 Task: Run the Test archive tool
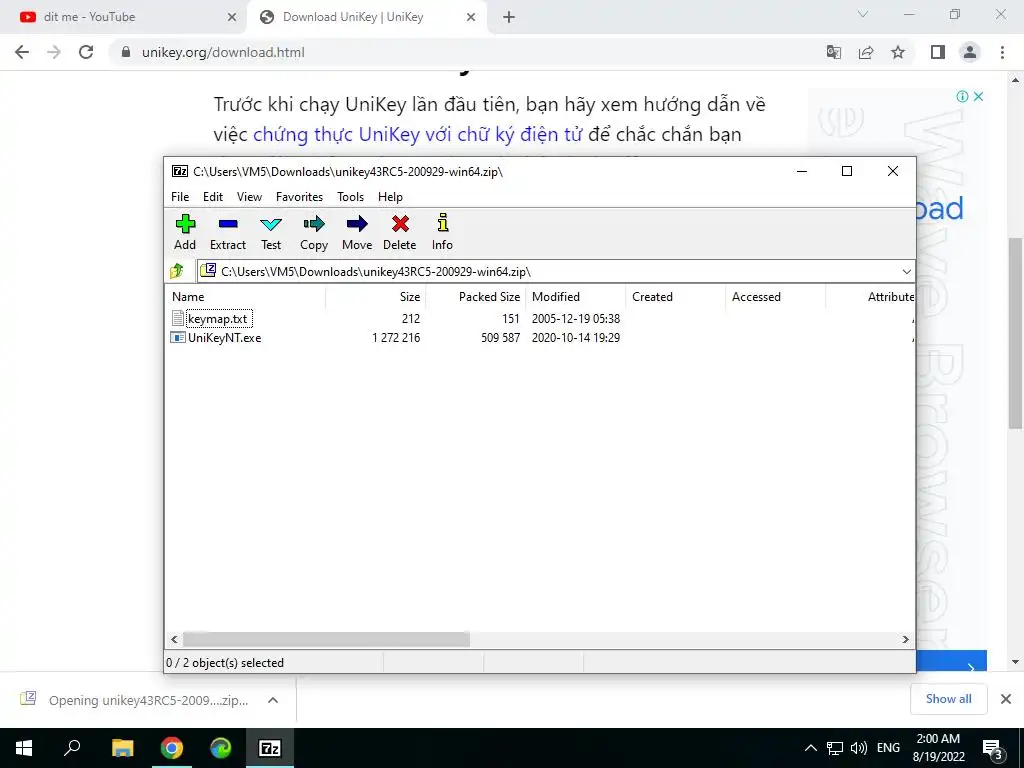click(271, 224)
